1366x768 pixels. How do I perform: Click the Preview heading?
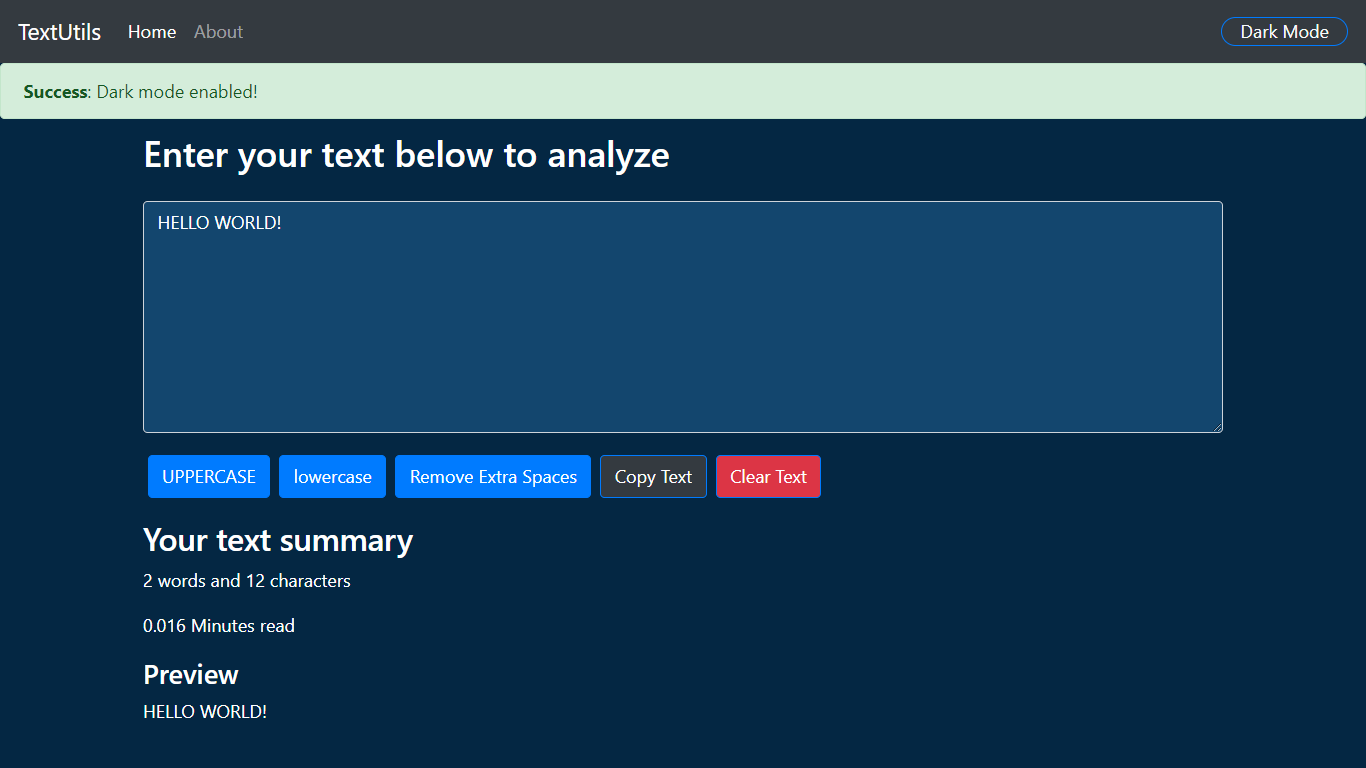click(191, 675)
